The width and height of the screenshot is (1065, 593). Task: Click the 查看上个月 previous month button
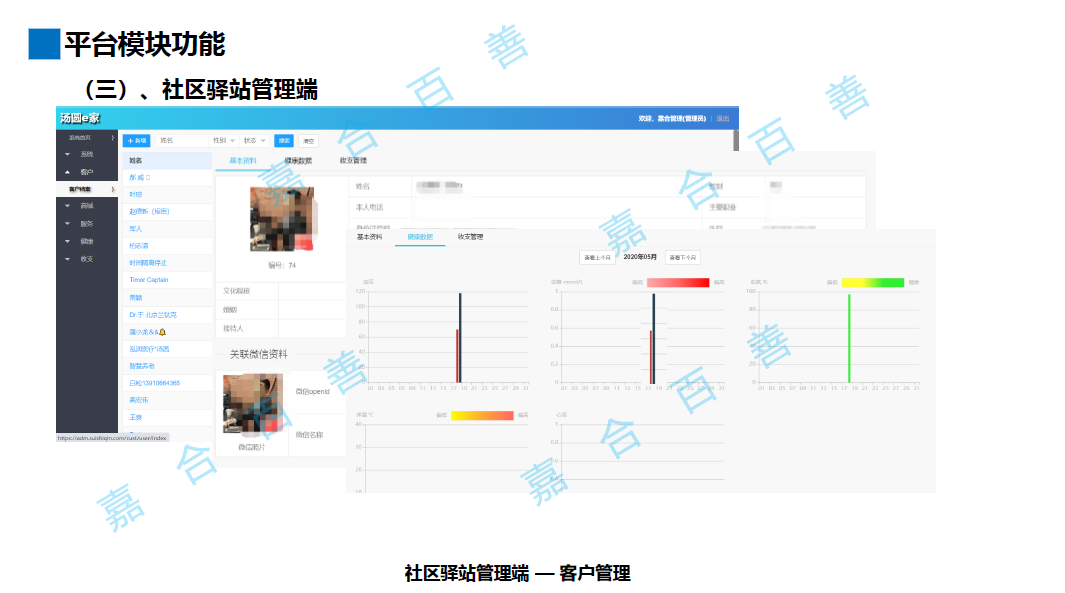598,257
